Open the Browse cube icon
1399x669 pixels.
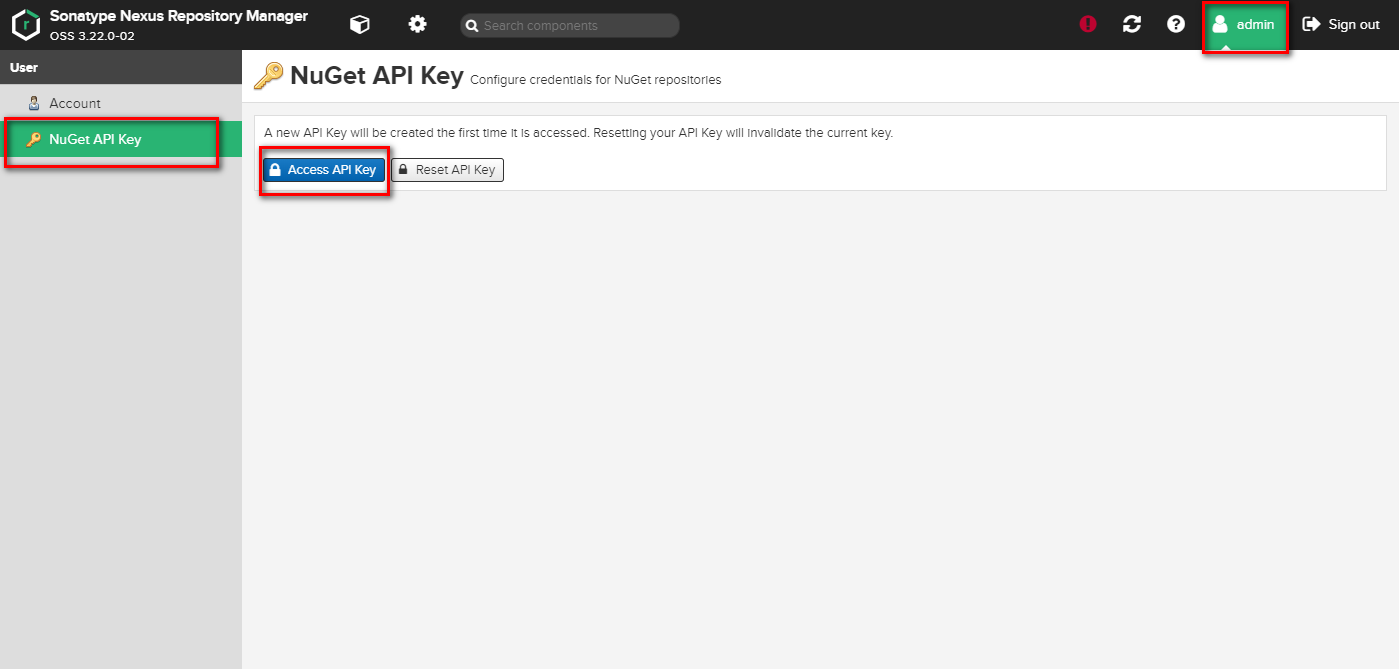(359, 24)
